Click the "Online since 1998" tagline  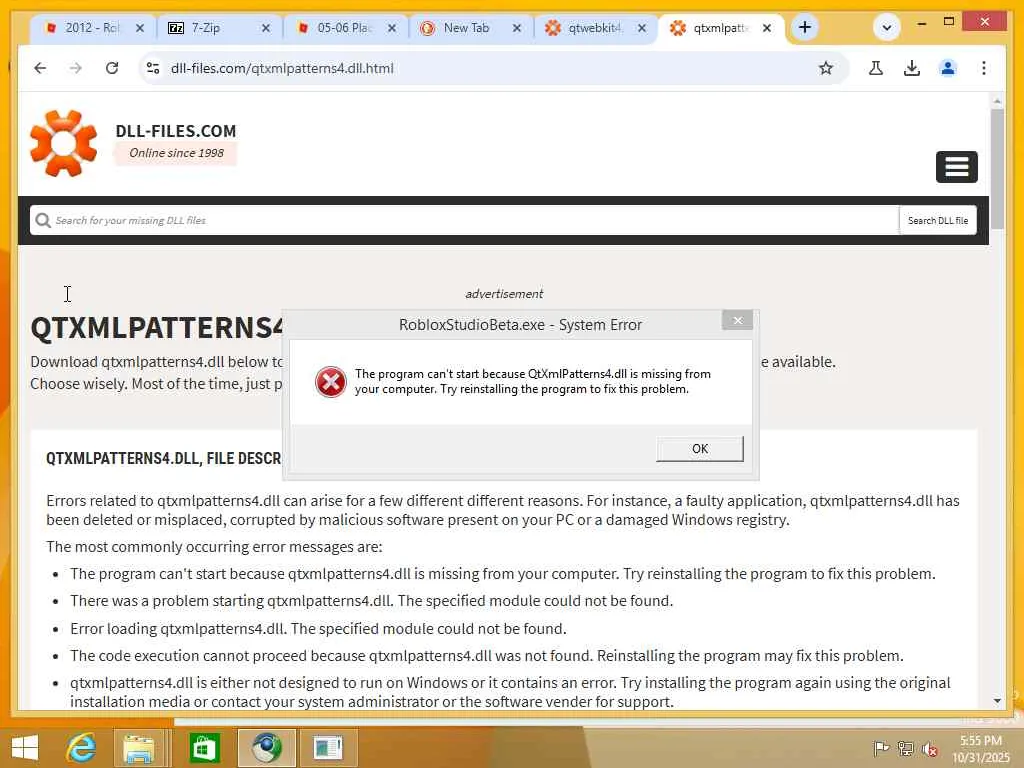pyautogui.click(x=176, y=153)
